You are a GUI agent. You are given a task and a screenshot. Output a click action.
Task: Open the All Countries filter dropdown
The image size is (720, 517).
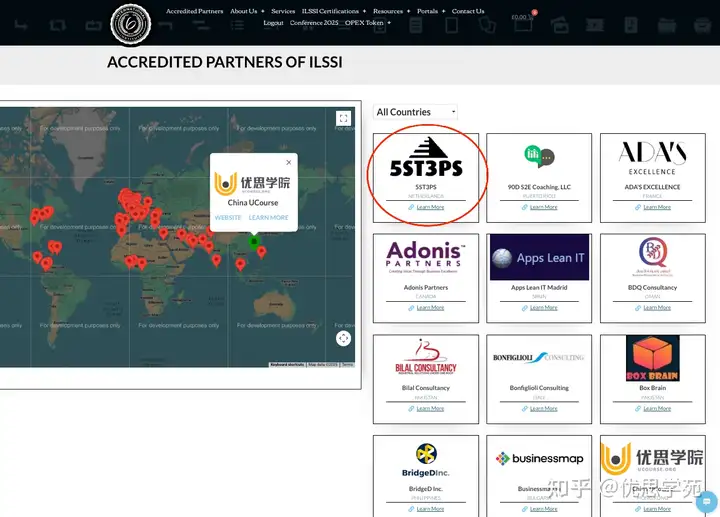click(x=415, y=112)
